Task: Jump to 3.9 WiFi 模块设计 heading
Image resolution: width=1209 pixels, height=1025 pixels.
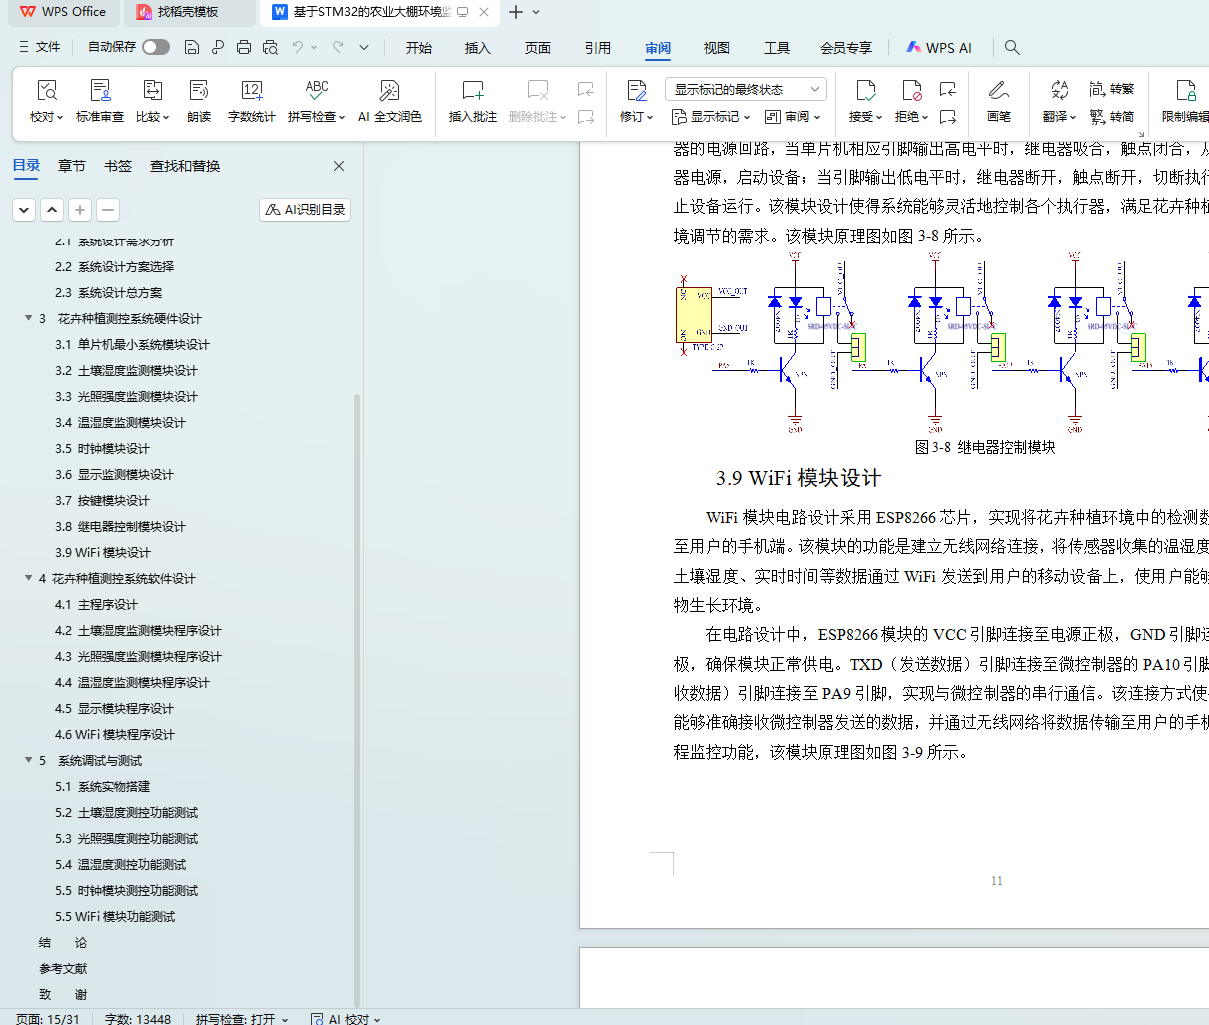Action: pos(103,552)
